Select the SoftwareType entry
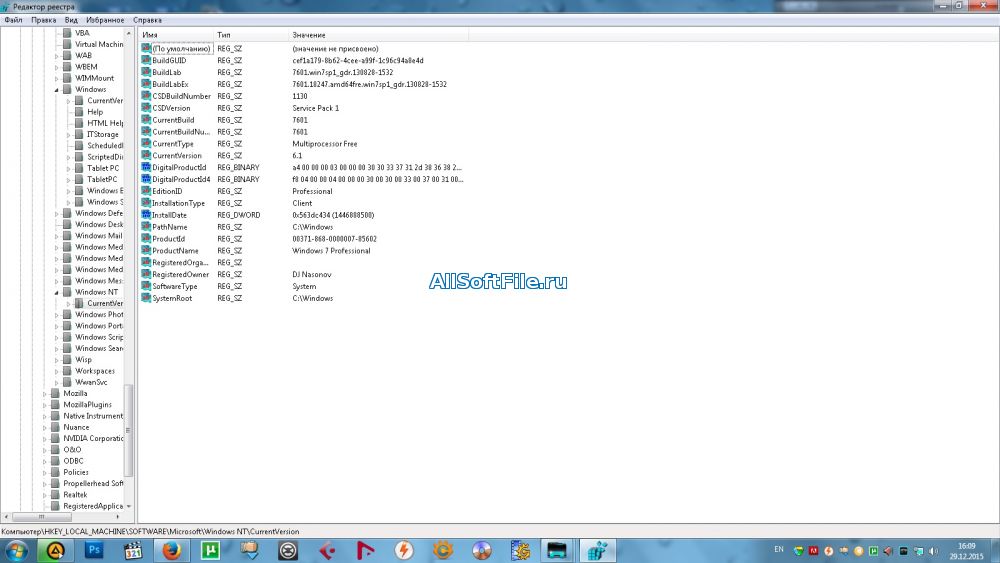Screen dimensions: 1000x563 pyautogui.click(x=175, y=286)
